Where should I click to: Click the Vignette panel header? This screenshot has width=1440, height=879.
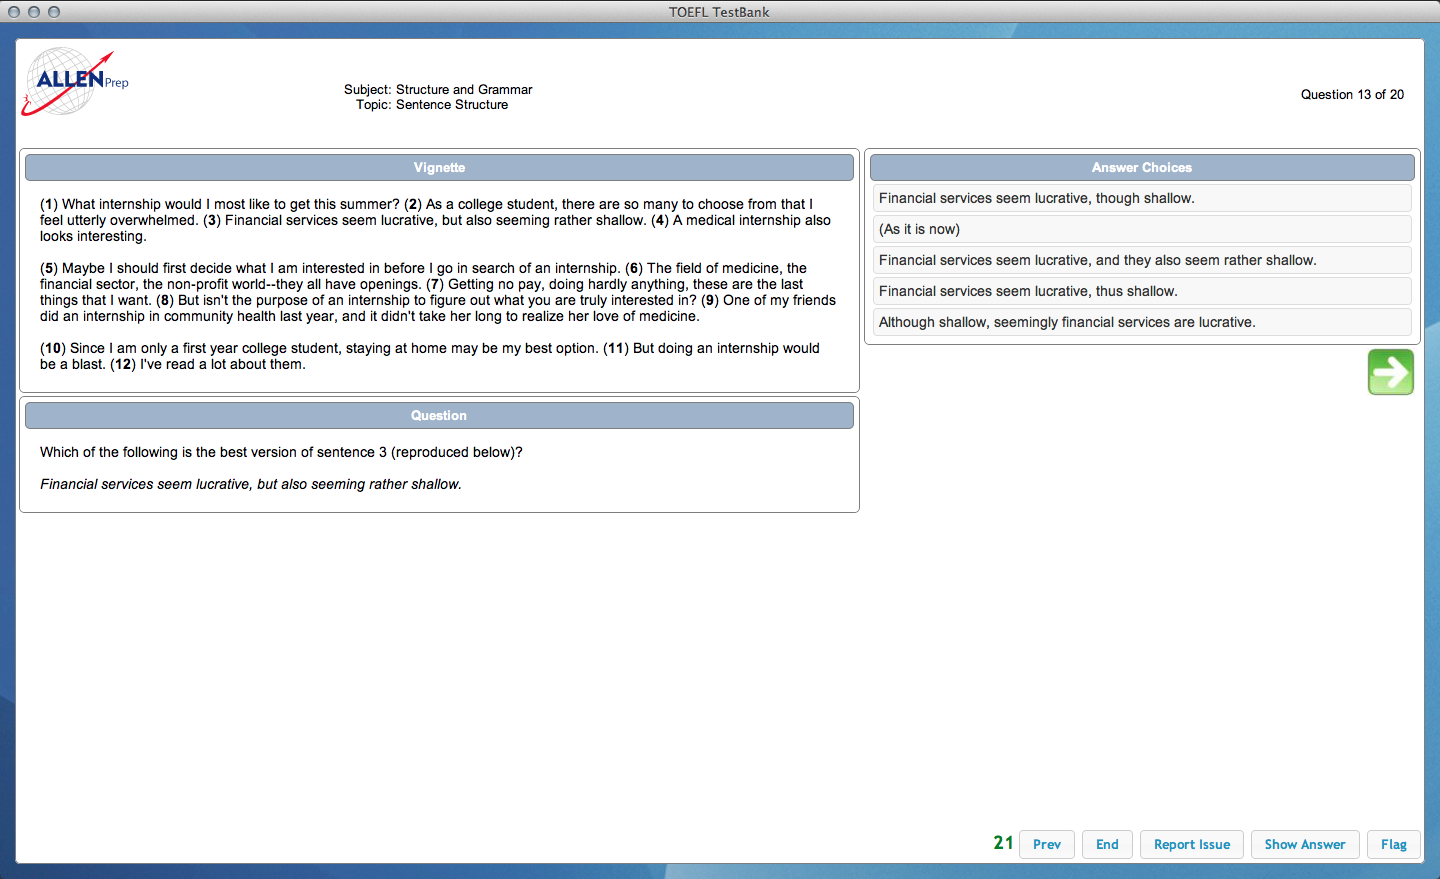pyautogui.click(x=439, y=167)
